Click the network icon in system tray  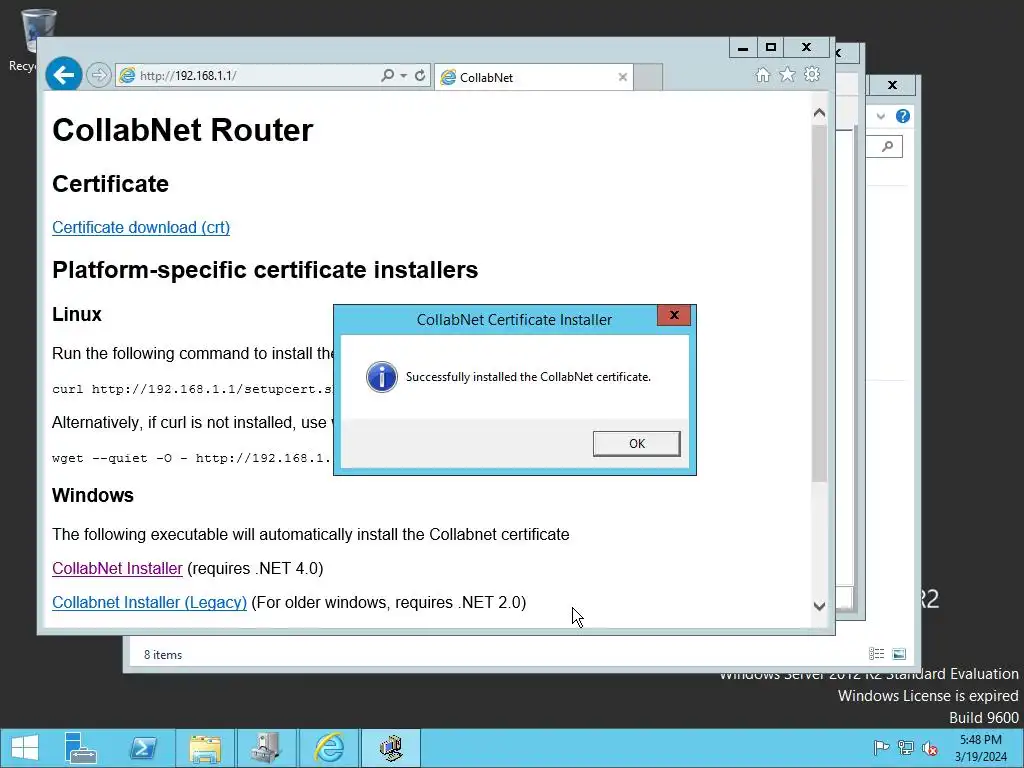pos(906,748)
